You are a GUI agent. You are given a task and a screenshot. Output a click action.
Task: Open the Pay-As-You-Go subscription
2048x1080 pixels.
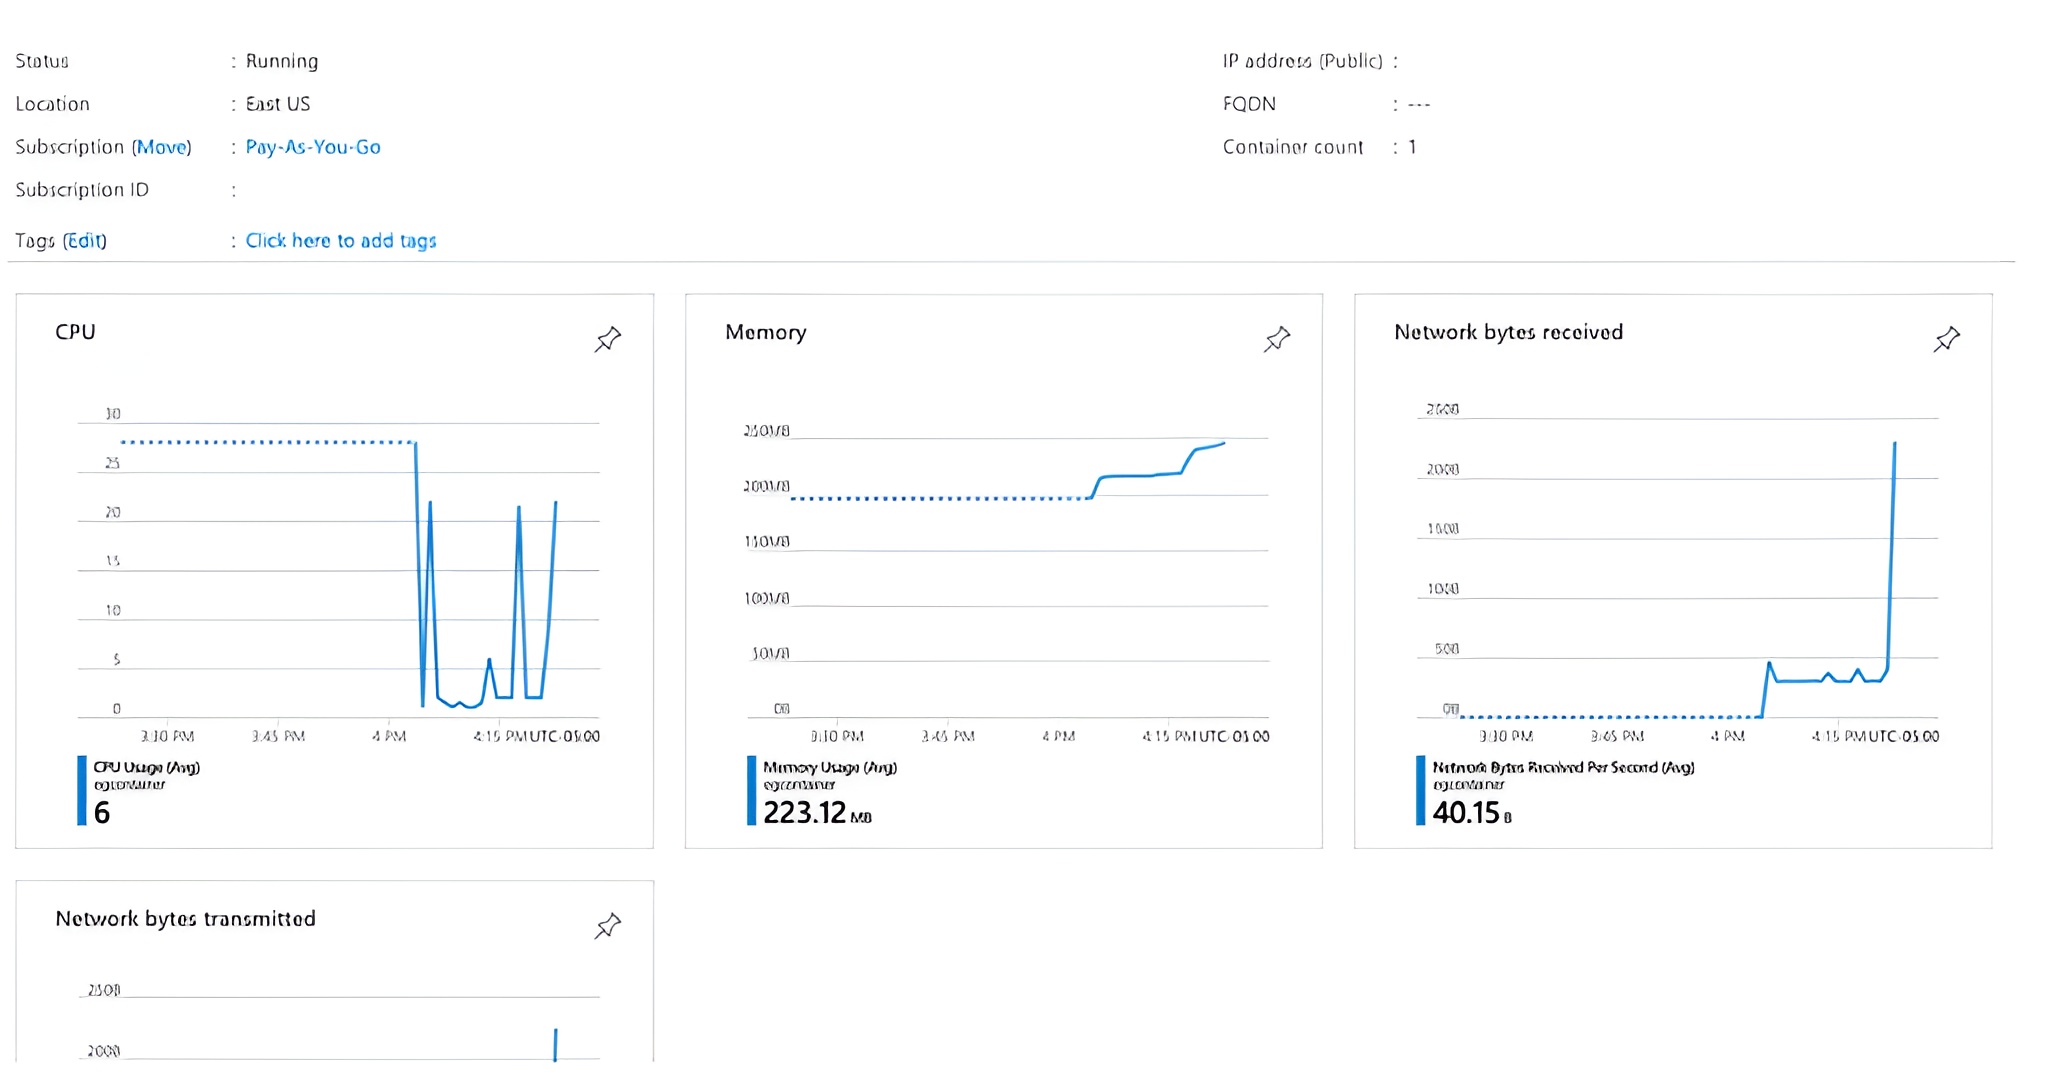[312, 146]
